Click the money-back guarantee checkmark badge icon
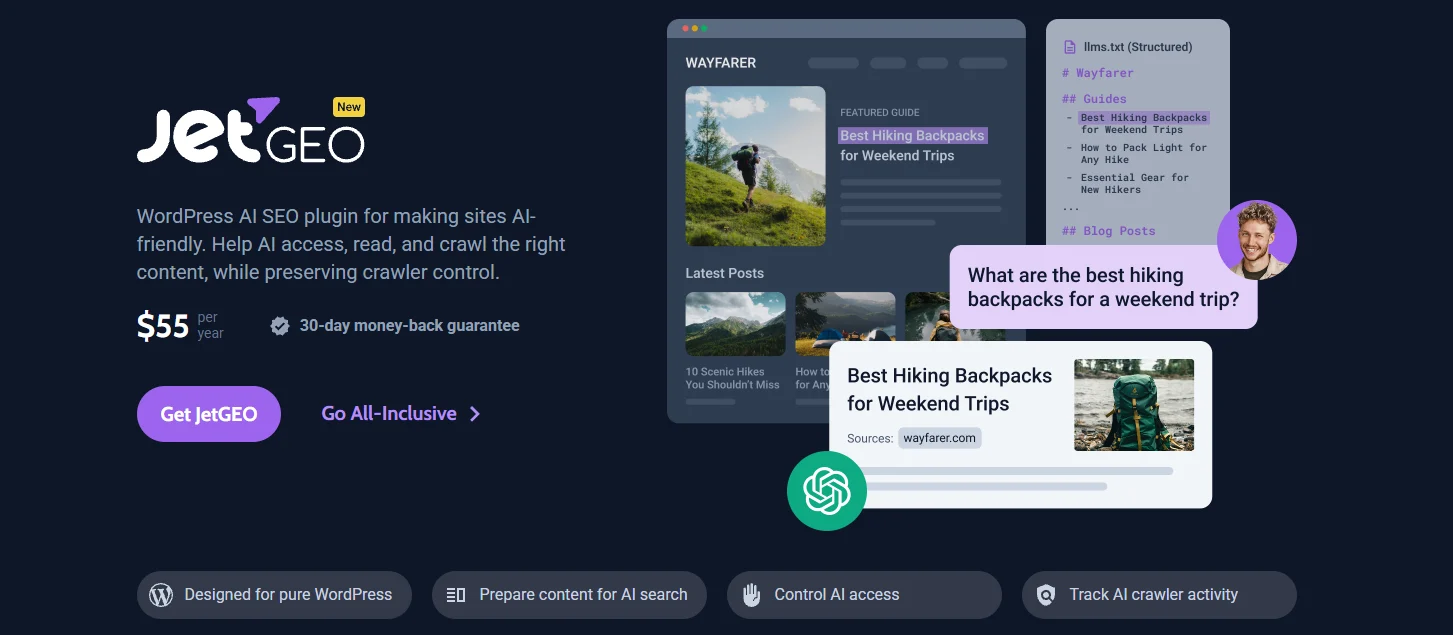The image size is (1453, 635). pyautogui.click(x=280, y=326)
